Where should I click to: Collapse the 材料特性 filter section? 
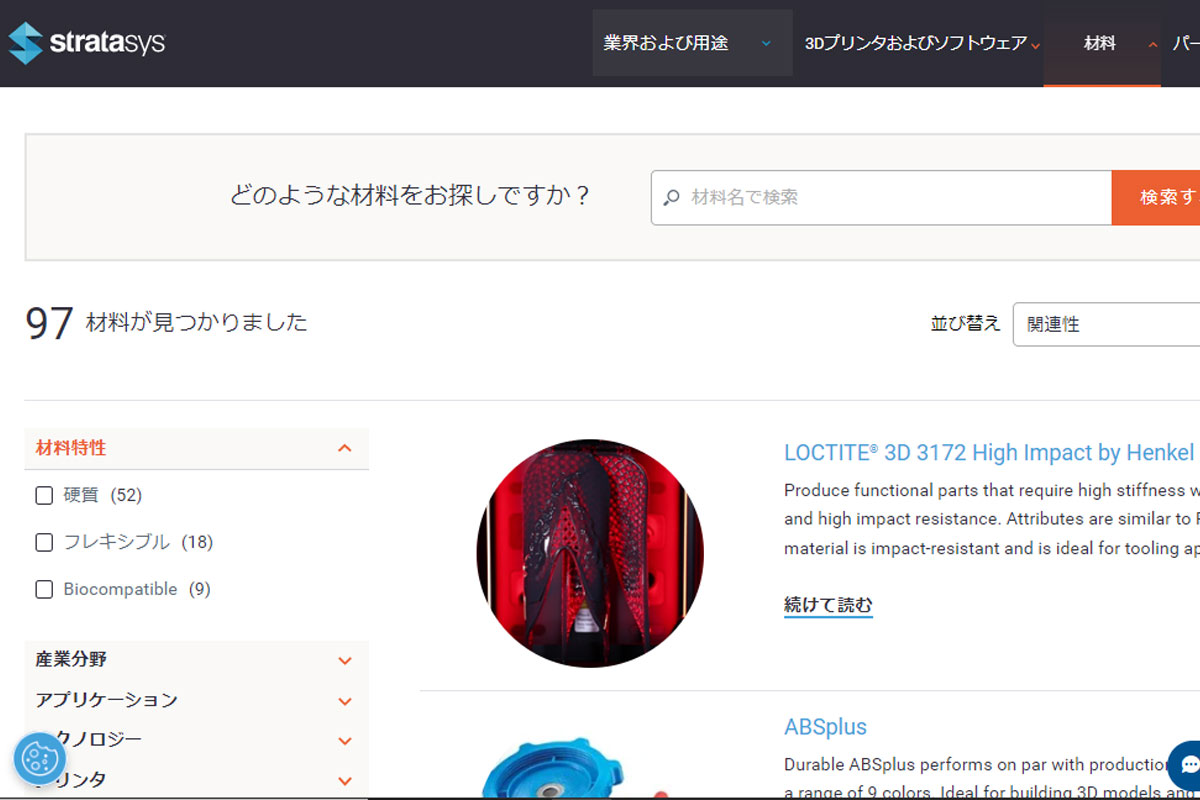[196, 448]
